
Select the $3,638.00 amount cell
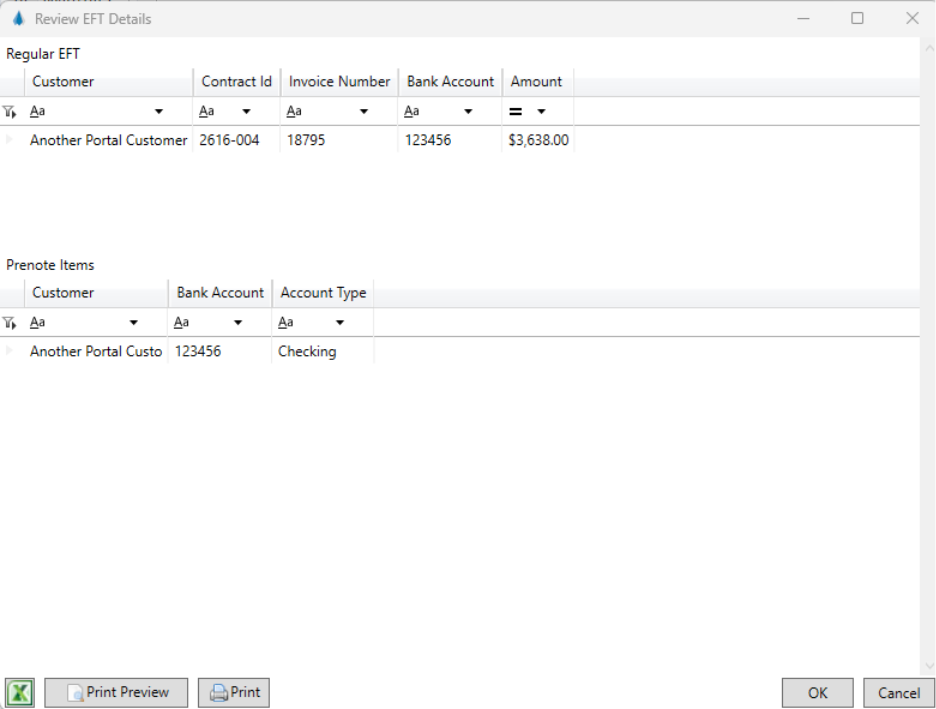[538, 140]
